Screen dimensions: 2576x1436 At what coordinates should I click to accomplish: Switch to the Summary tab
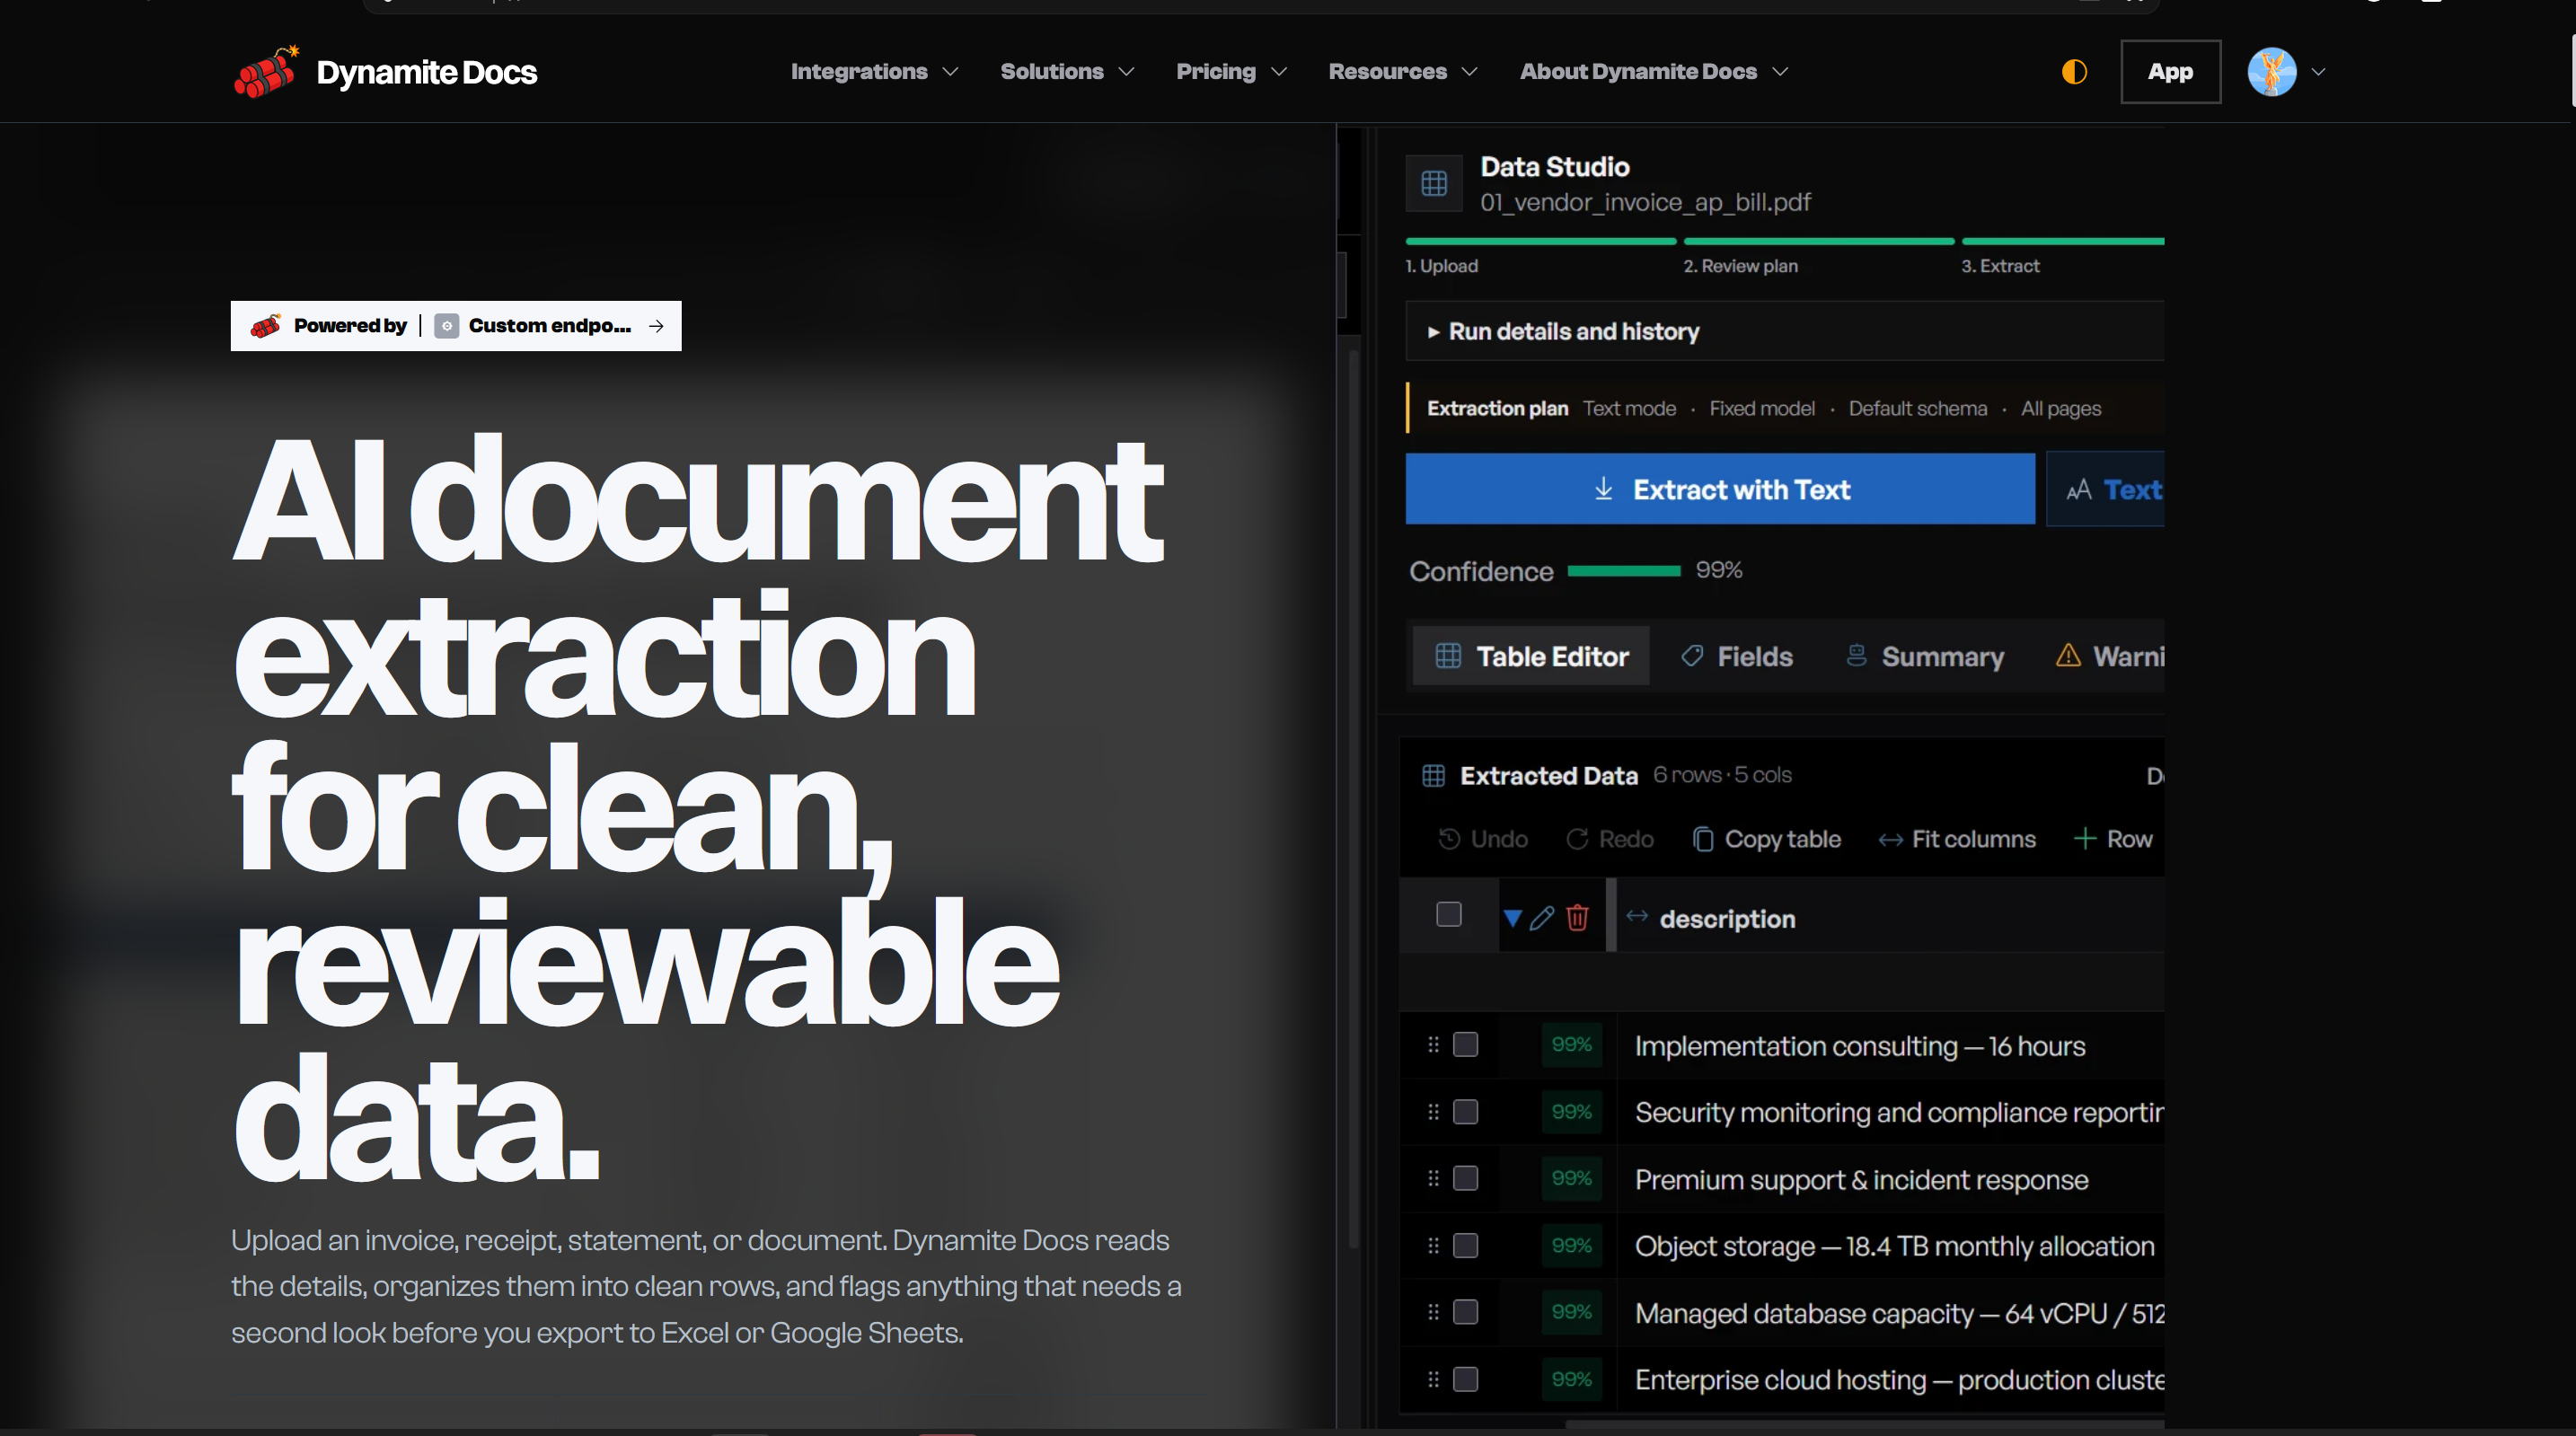(x=1925, y=656)
